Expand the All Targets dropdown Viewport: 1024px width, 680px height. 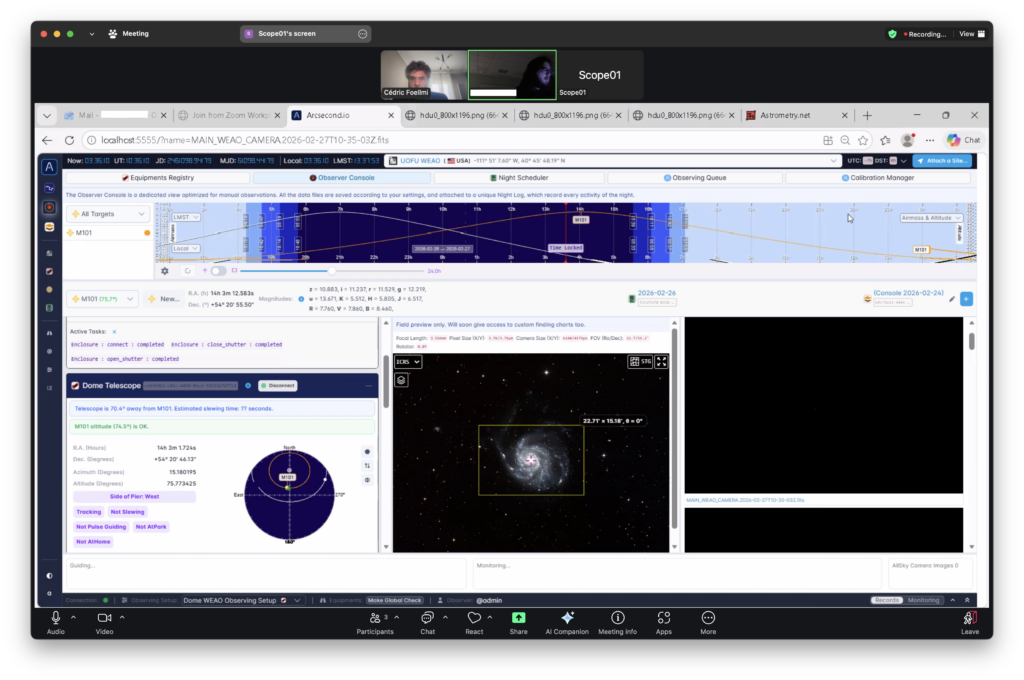[108, 214]
